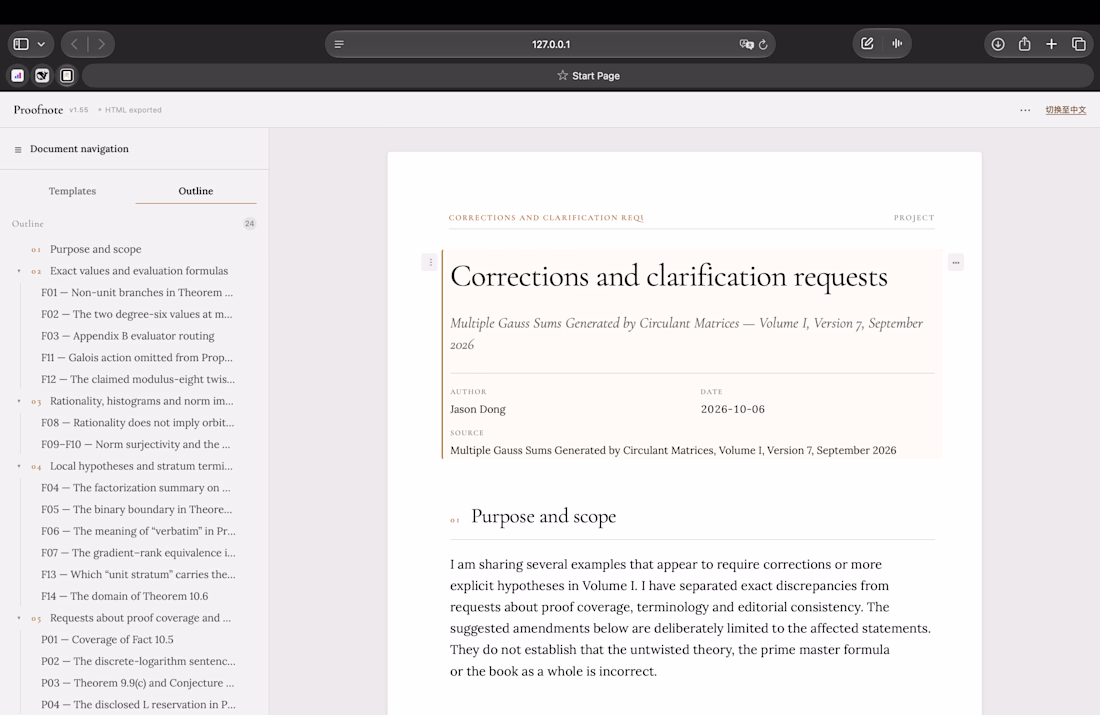Open the page menu icon in address bar

click(339, 44)
